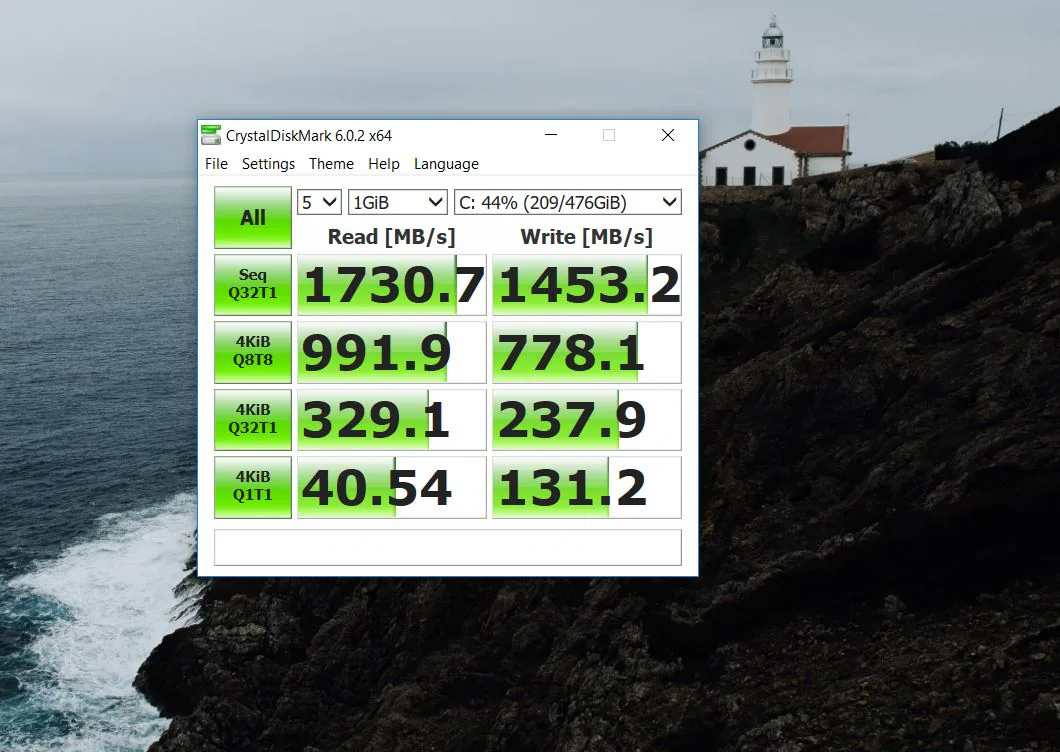1060x752 pixels.
Task: Open the Language menu
Action: pyautogui.click(x=446, y=164)
